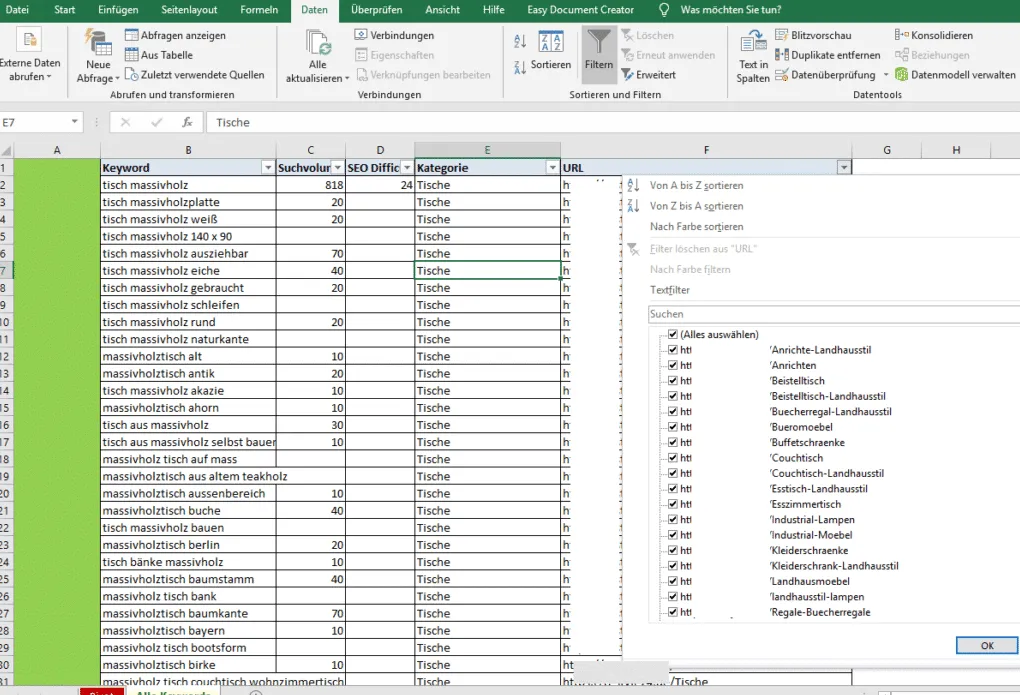1020x695 pixels.
Task: Toggle the Alles auswählen checkbox
Action: click(x=673, y=334)
